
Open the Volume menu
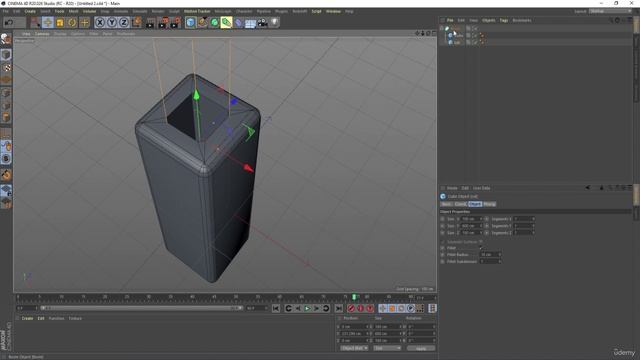(x=89, y=11)
